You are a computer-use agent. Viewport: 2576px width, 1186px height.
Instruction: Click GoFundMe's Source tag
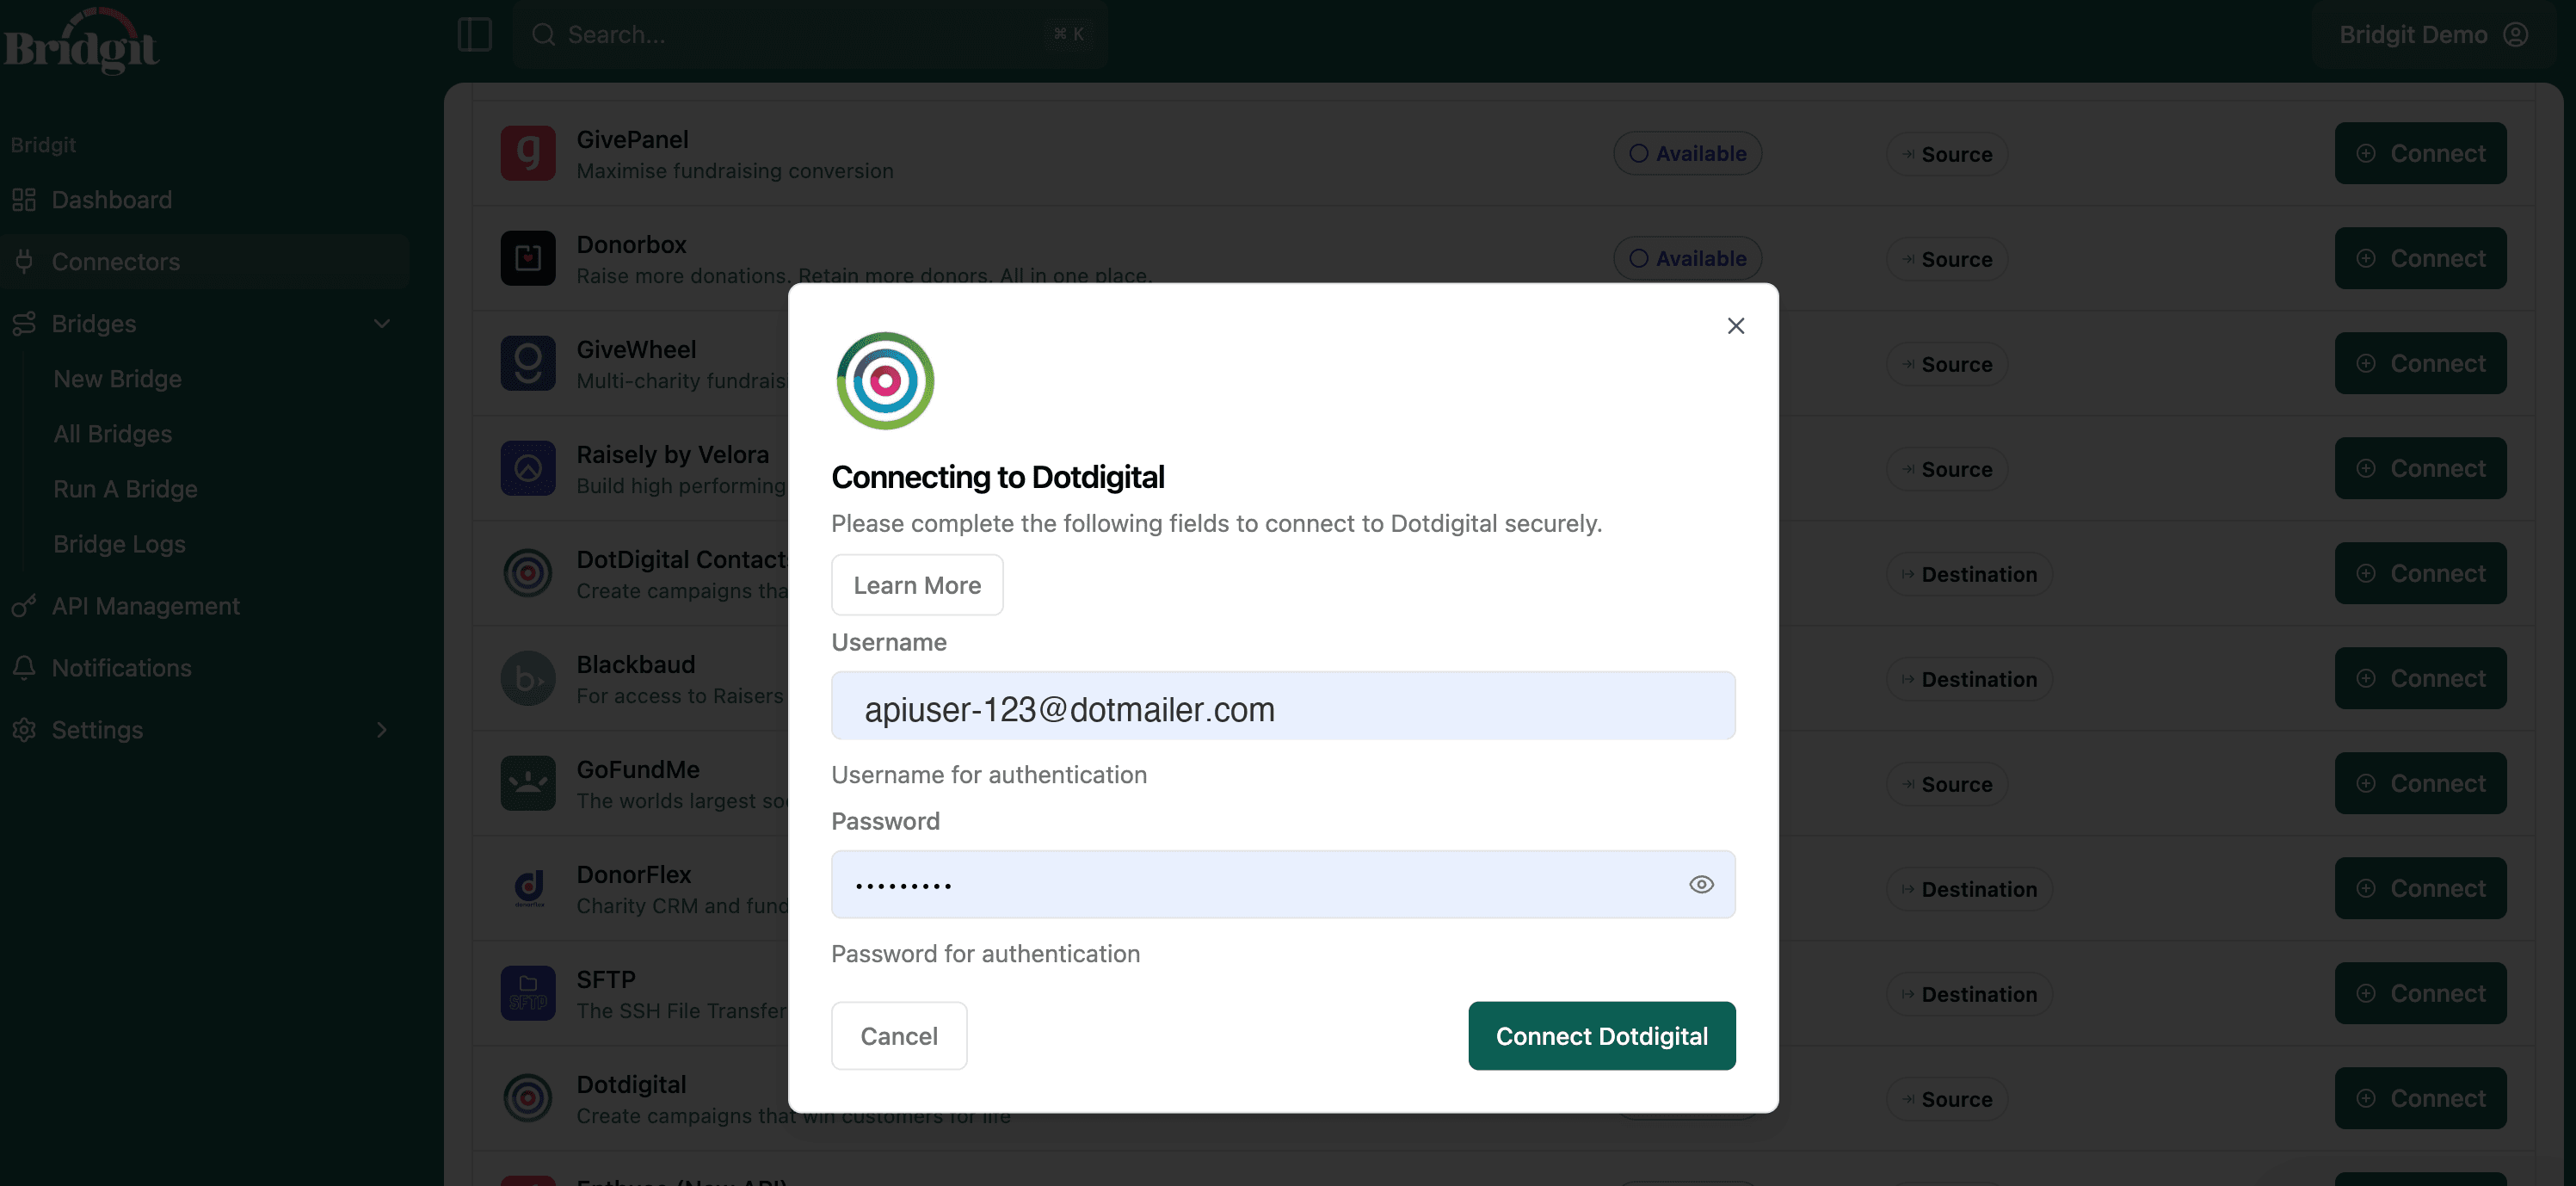pos(1945,784)
